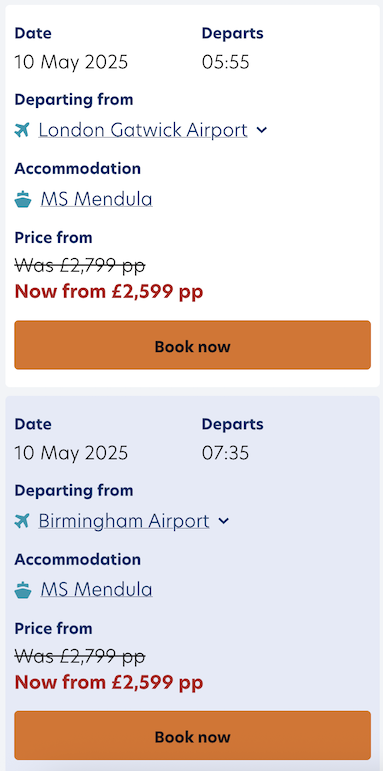
Task: Click the plane icon beside London Gatwick Airport
Action: [22, 130]
